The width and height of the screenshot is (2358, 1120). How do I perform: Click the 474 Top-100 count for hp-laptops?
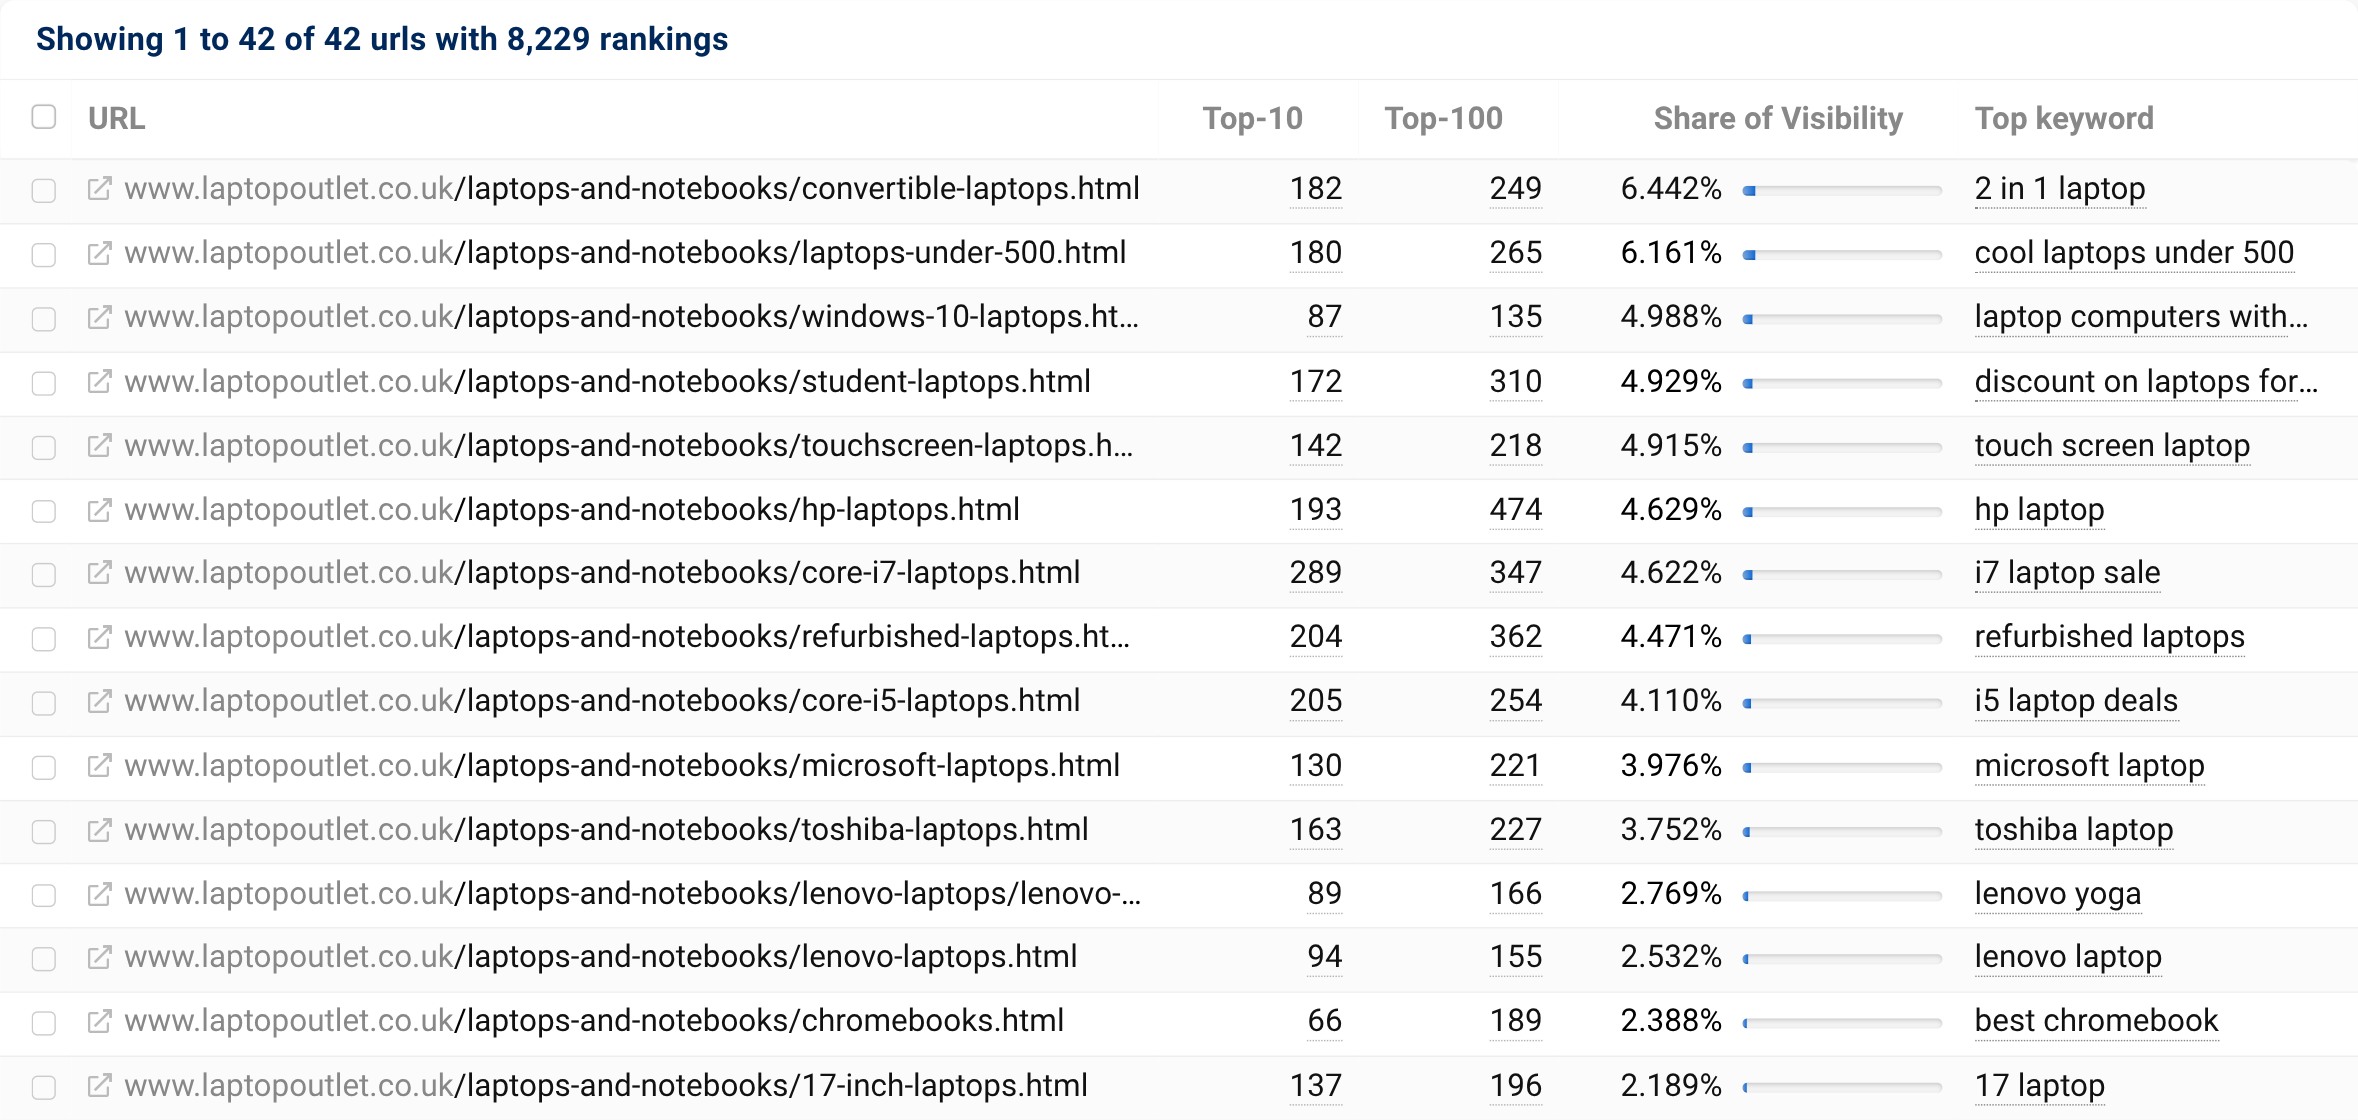pyautogui.click(x=1515, y=510)
